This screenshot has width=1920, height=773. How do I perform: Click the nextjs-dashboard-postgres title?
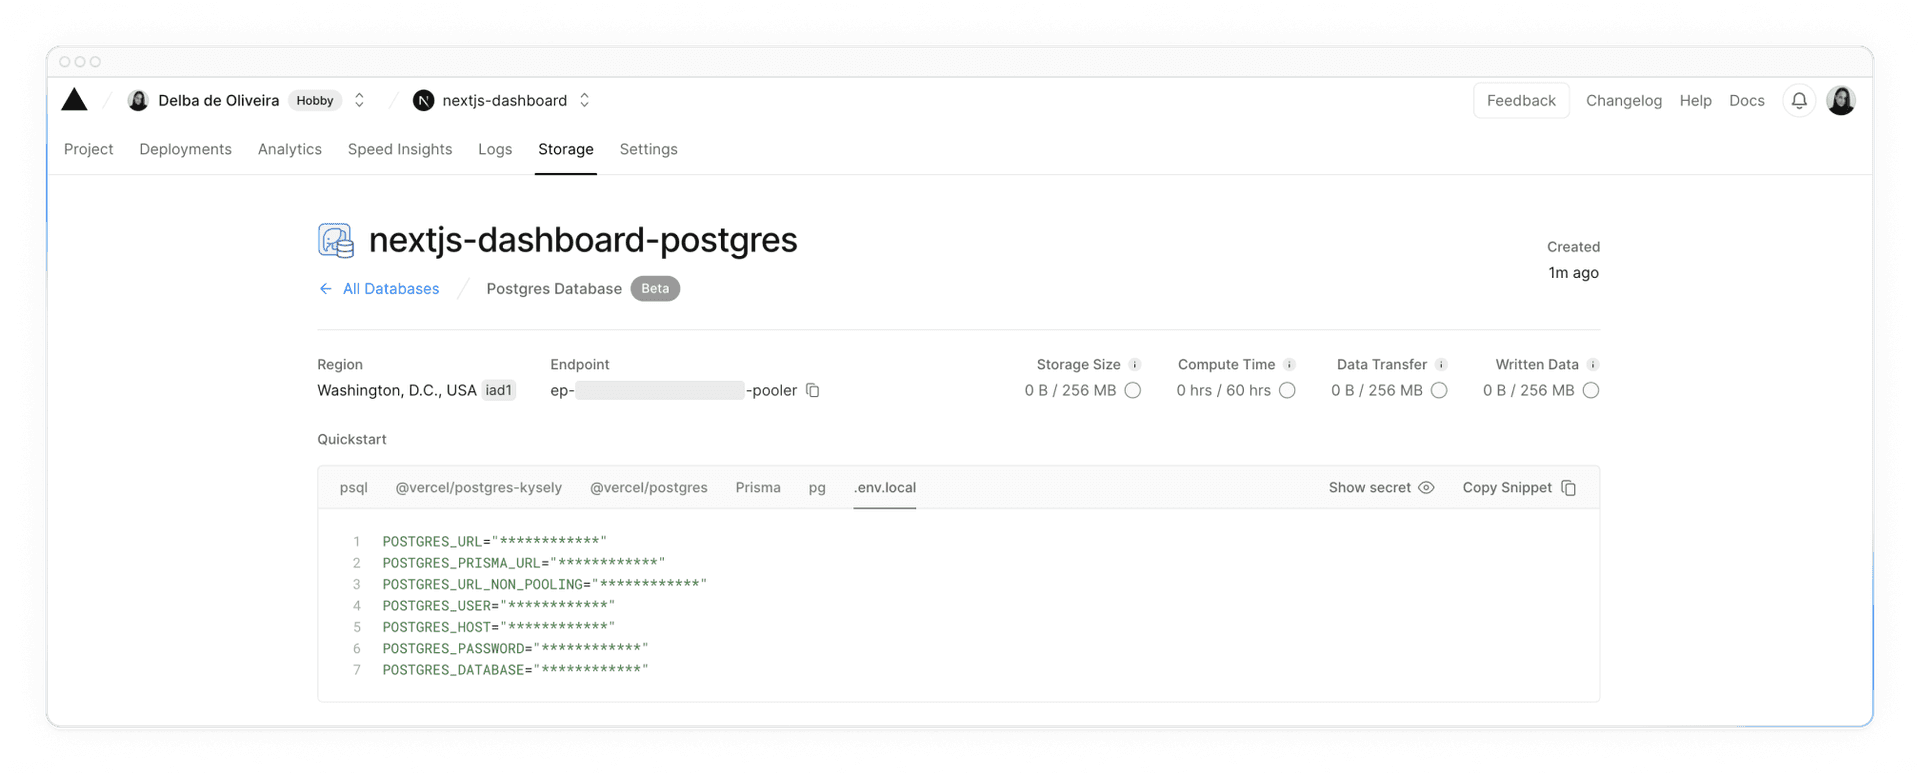583,240
